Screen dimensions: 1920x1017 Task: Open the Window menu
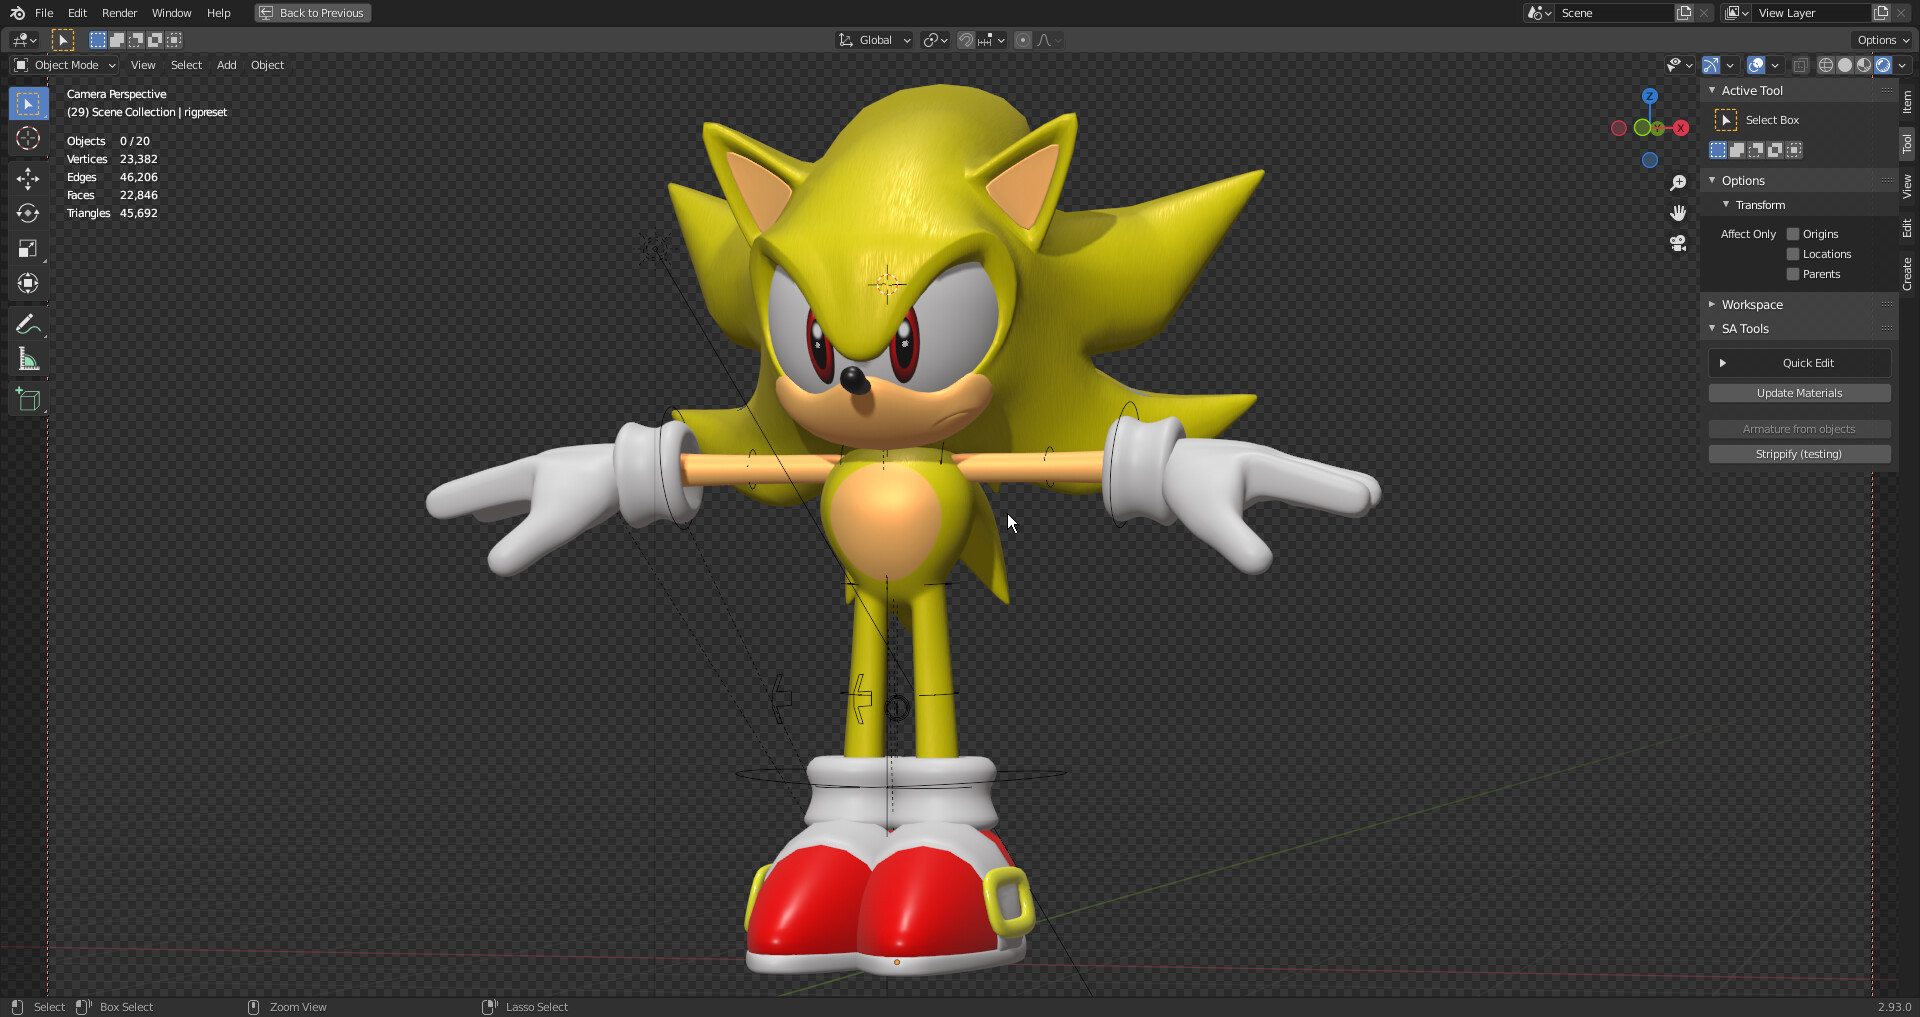coord(171,13)
